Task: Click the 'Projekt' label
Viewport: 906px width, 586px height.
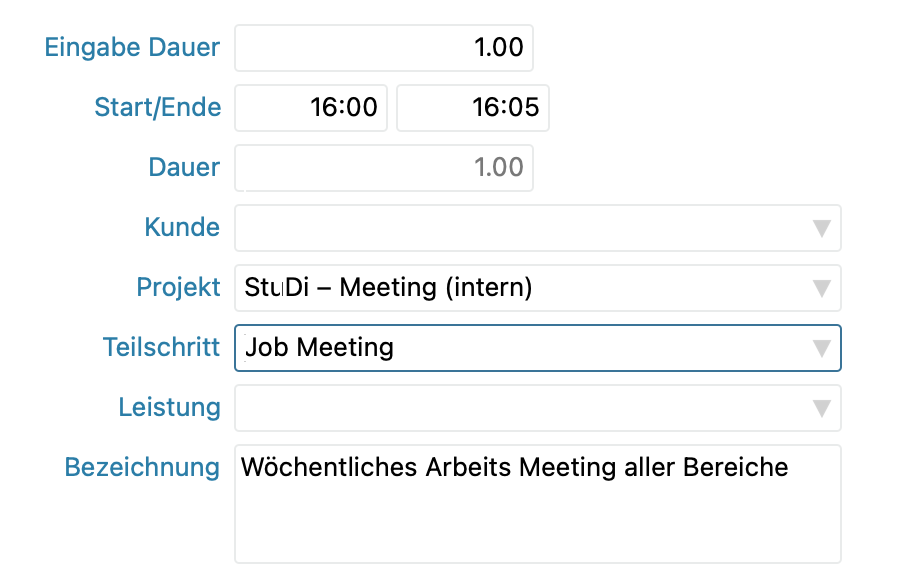Action: tap(178, 288)
